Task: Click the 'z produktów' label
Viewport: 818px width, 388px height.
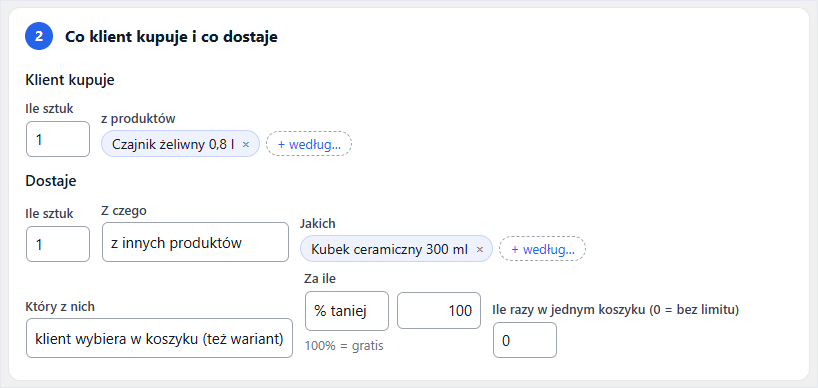Action: point(138,118)
